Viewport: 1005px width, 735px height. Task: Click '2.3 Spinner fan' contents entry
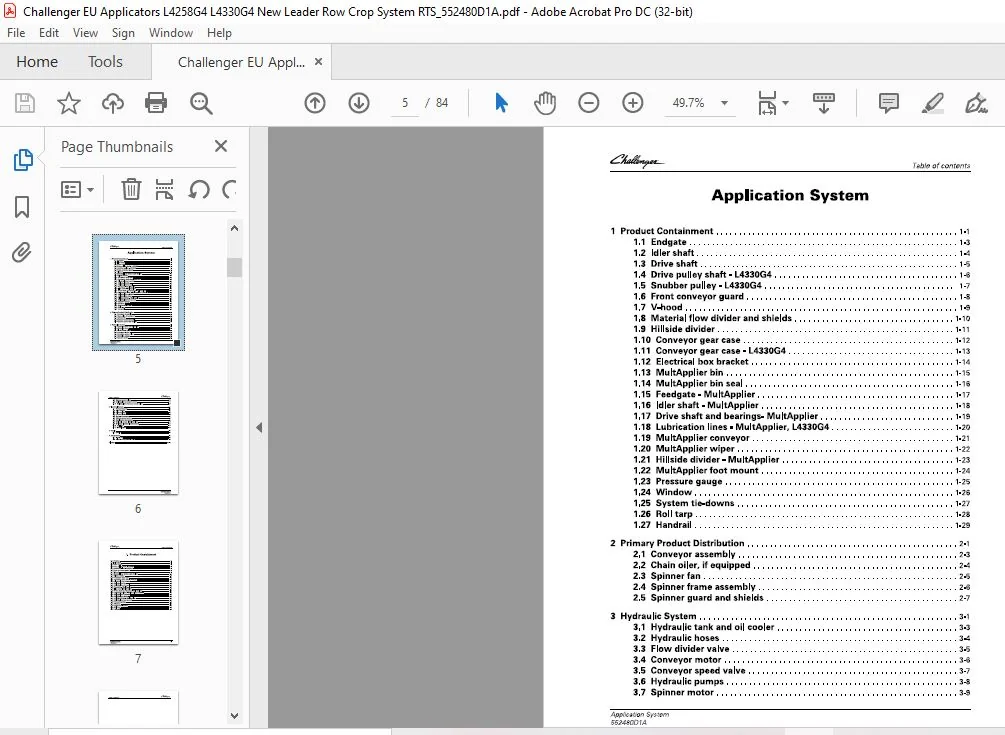tap(801, 575)
